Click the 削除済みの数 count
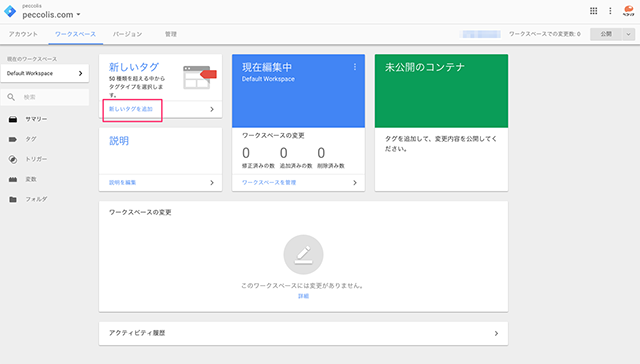 tap(321, 153)
